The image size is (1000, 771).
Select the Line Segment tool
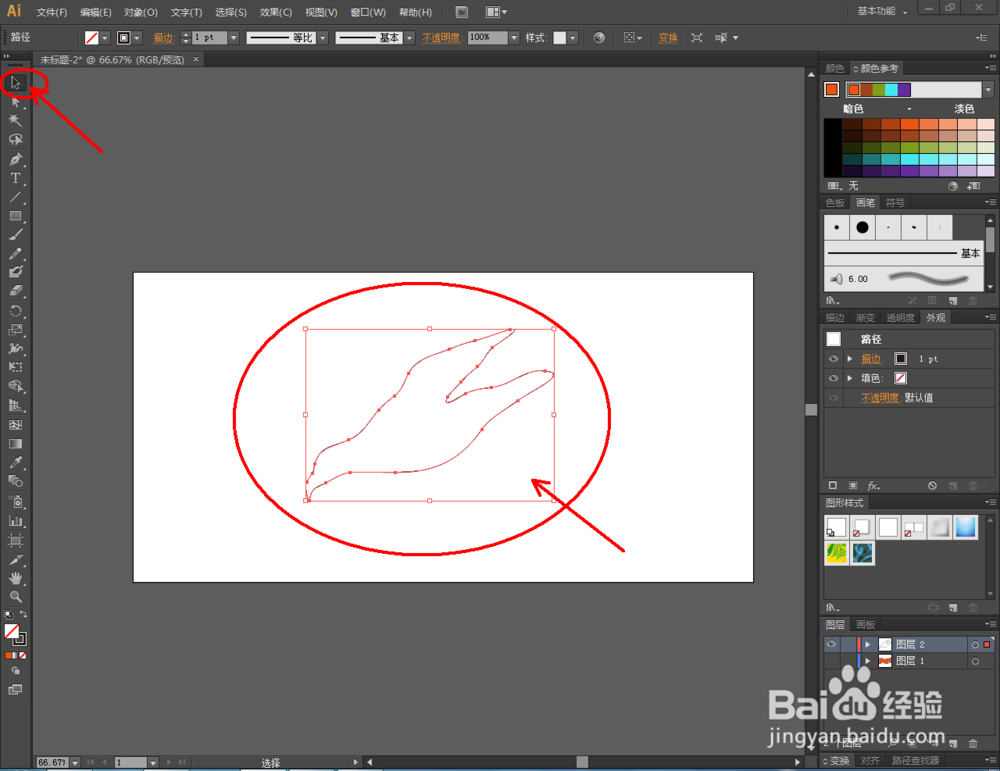point(15,198)
